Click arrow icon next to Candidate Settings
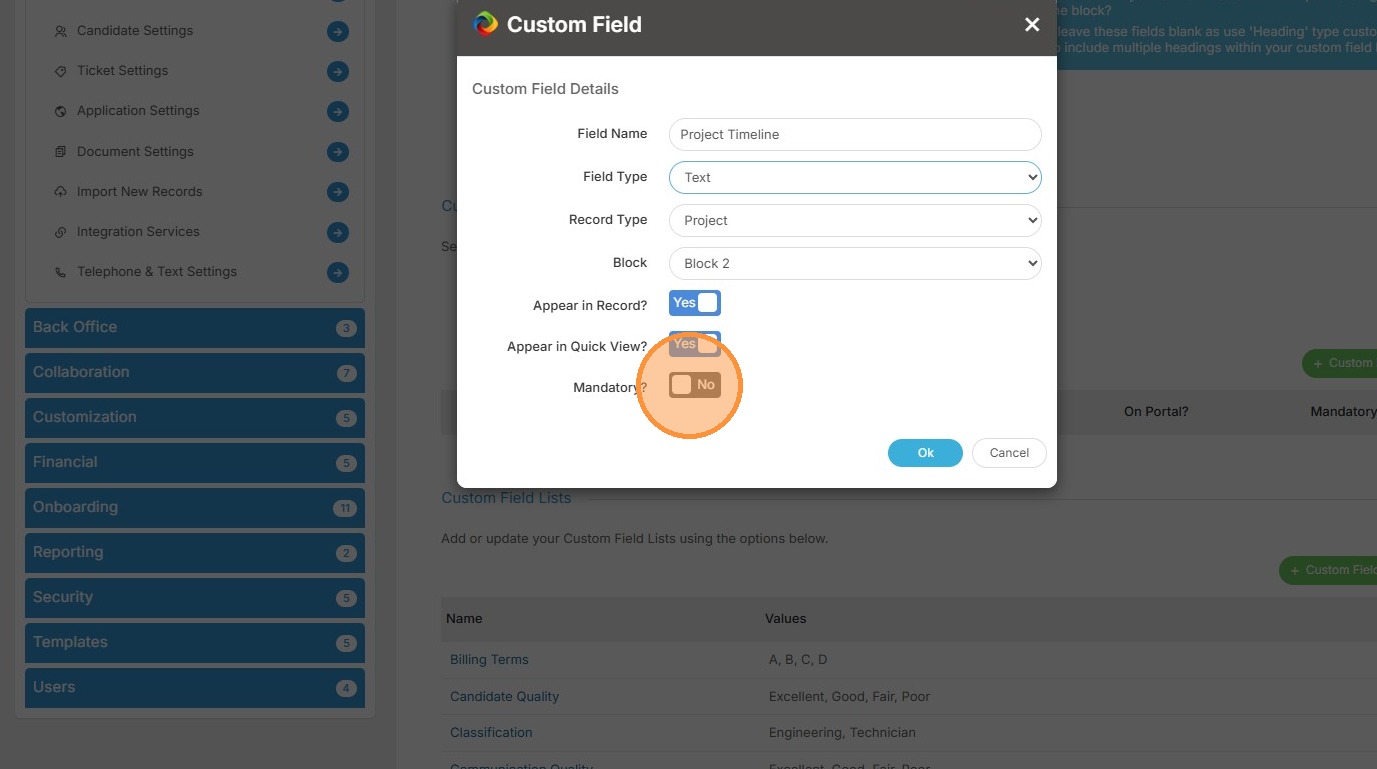Viewport: 1377px width, 769px height. [x=338, y=32]
